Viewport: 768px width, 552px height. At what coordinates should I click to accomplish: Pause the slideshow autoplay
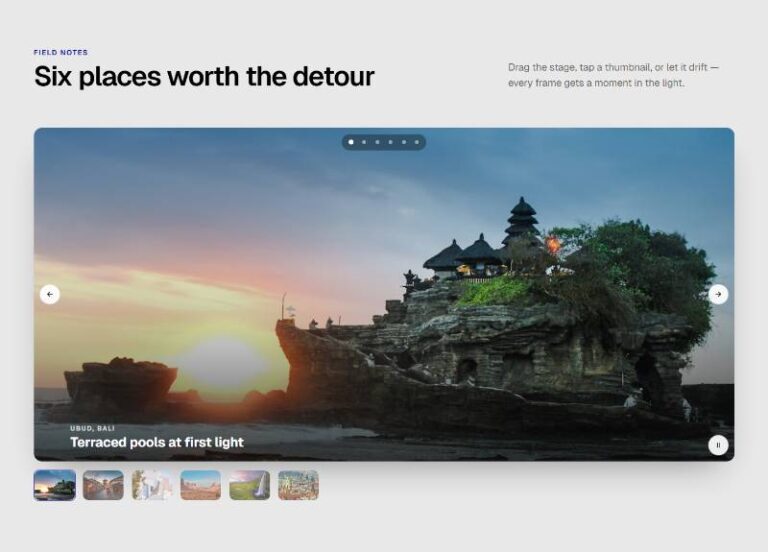[718, 445]
